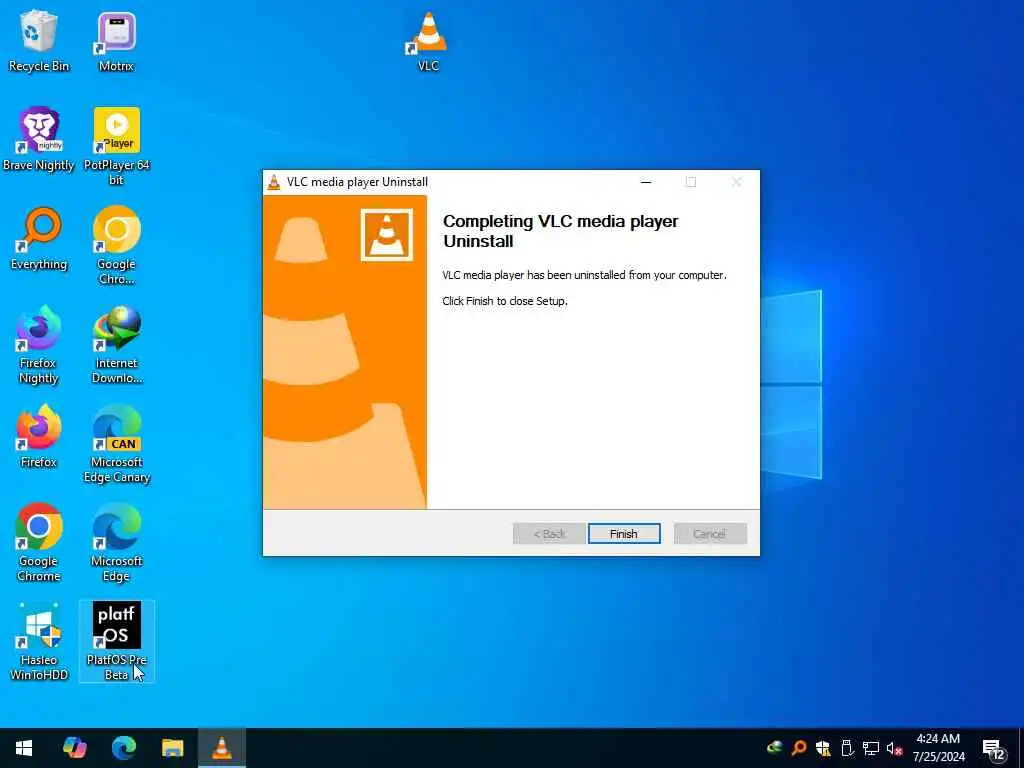Click the Internet Download Manager tray icon

click(775, 748)
